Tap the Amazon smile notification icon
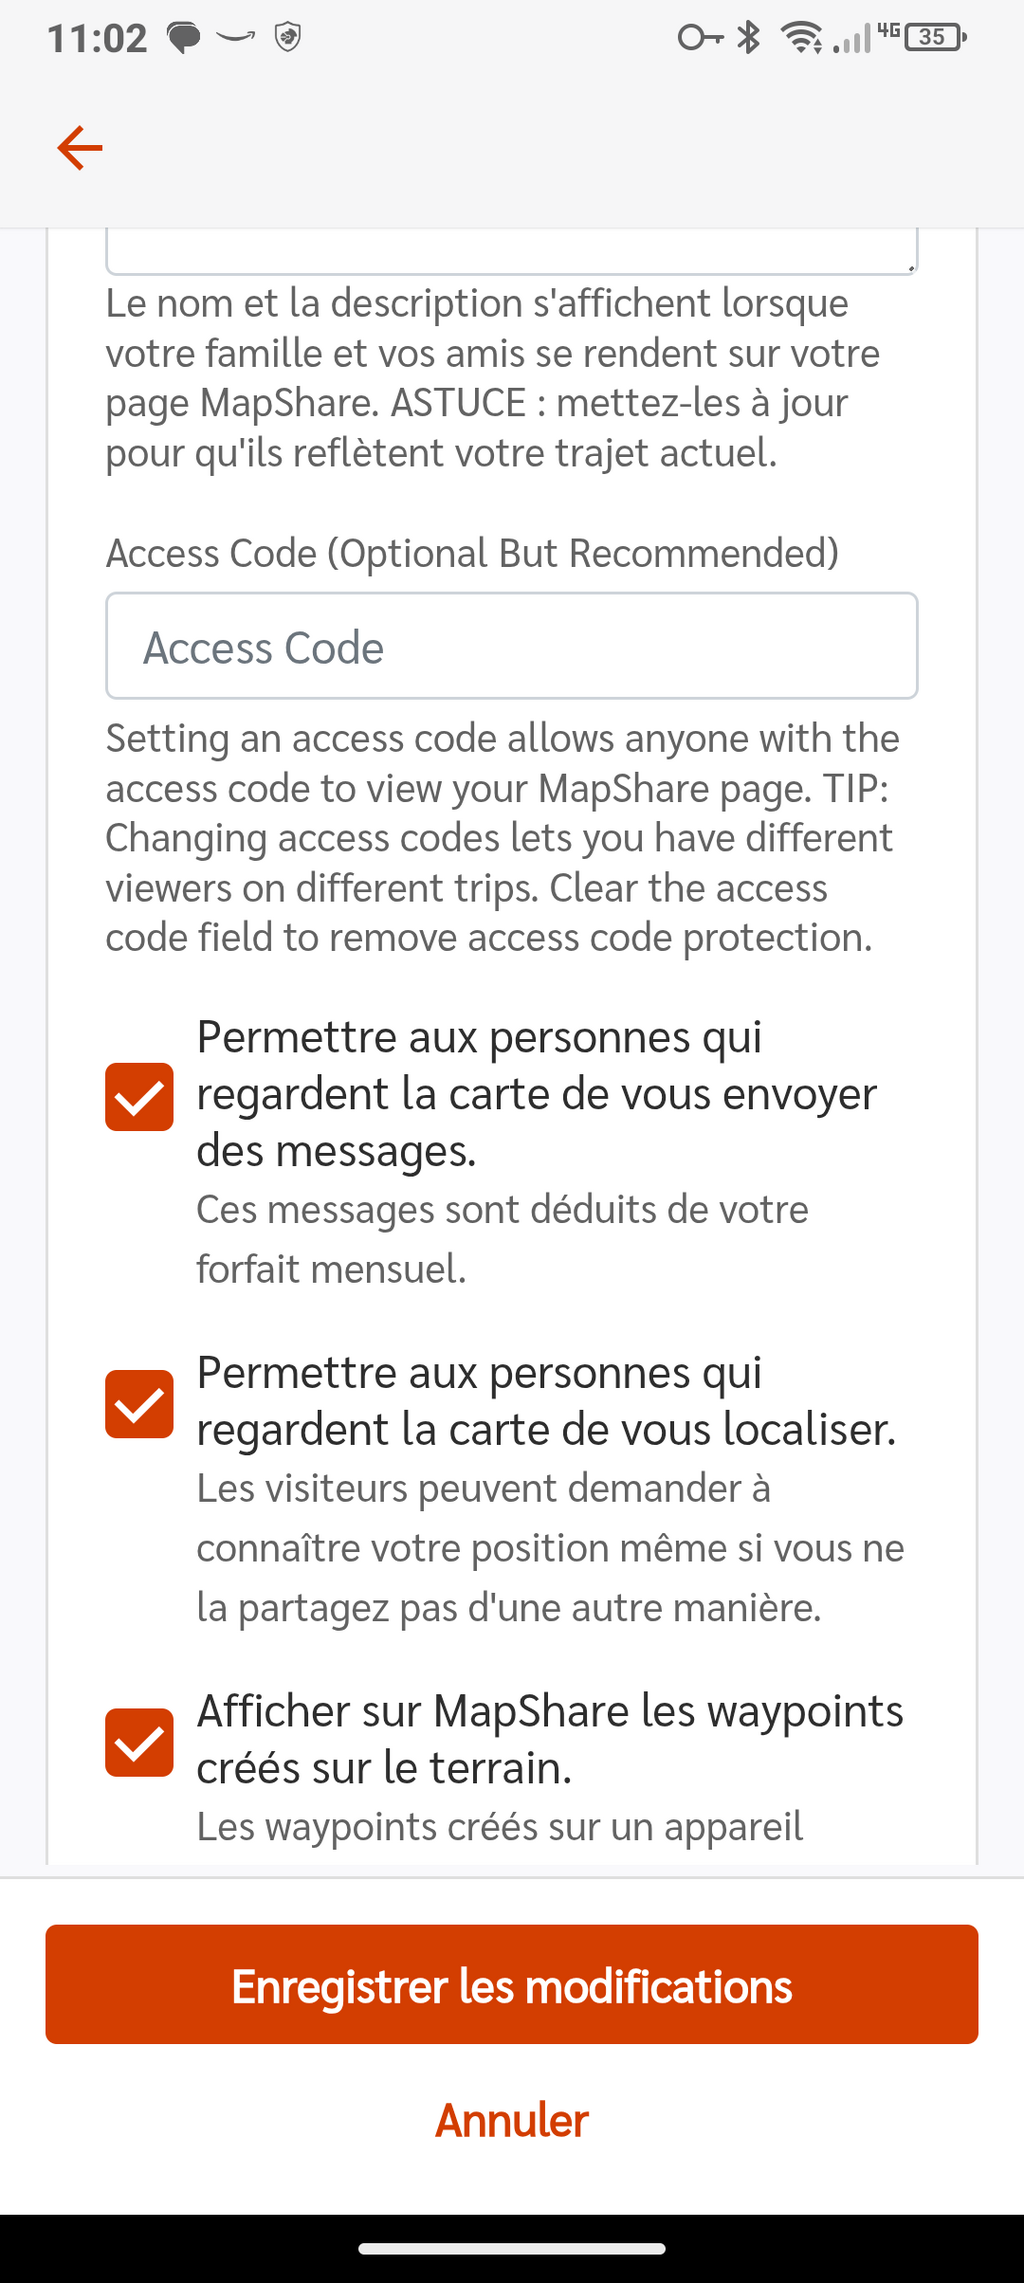This screenshot has width=1024, height=2283. pos(236,37)
